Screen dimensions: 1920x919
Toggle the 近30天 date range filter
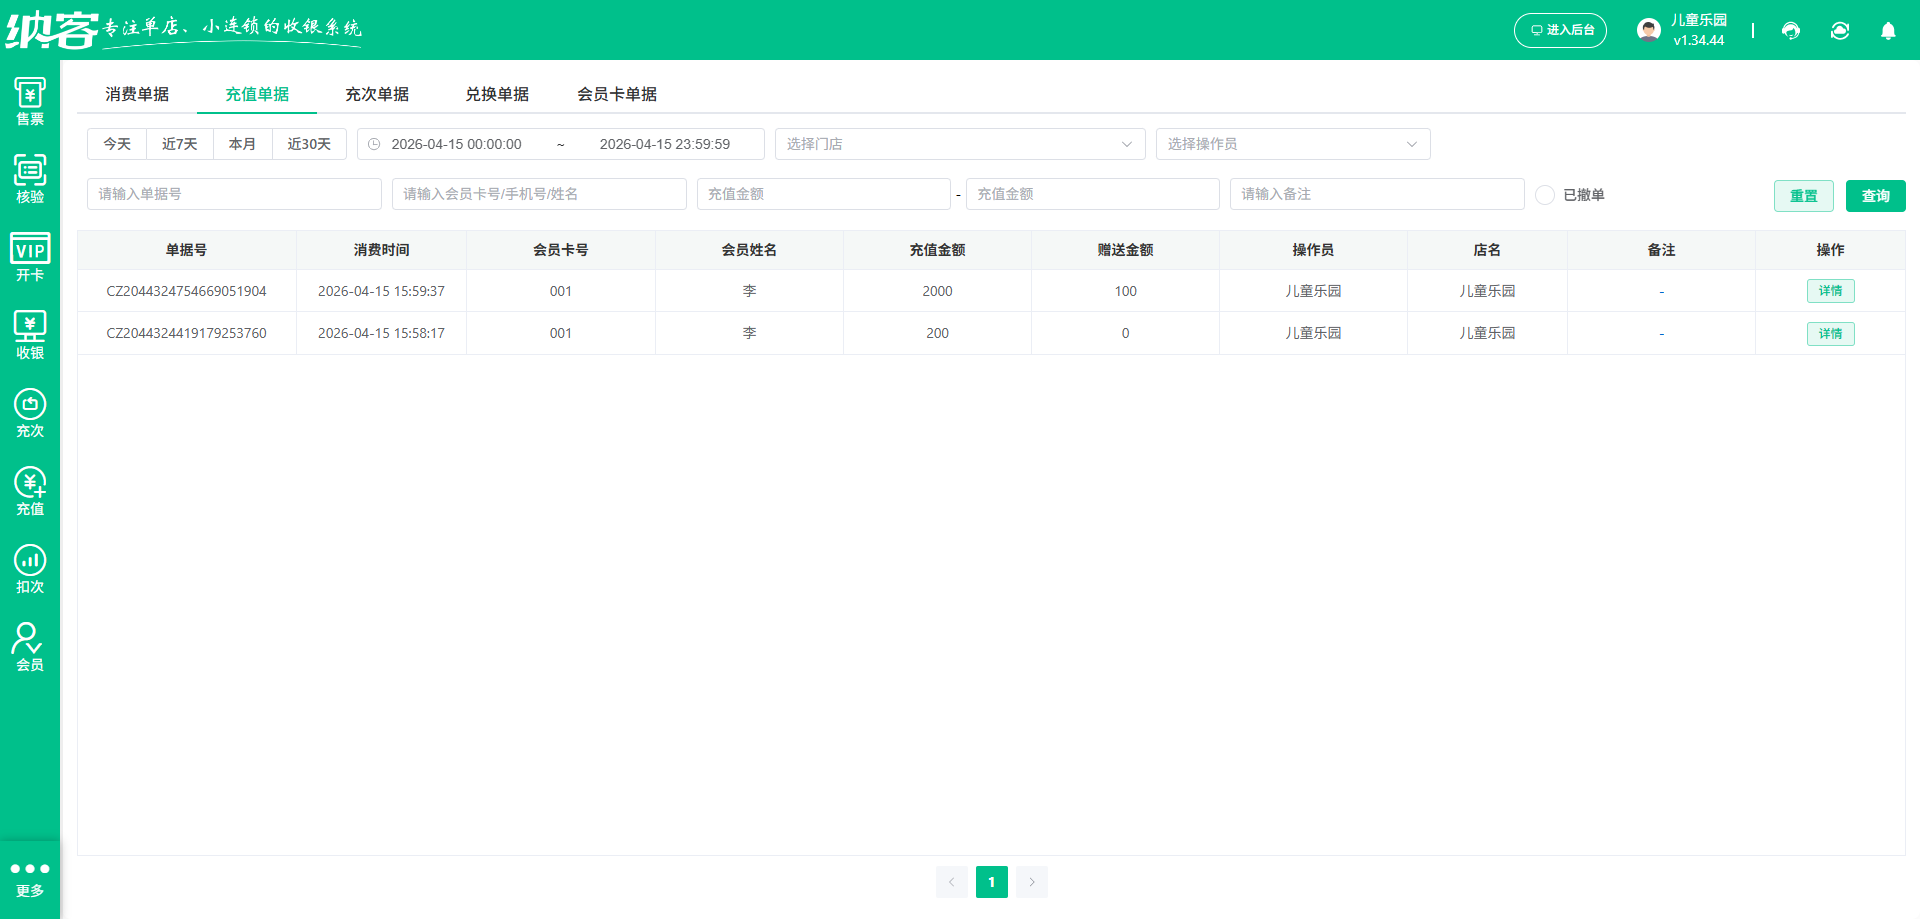tap(308, 143)
